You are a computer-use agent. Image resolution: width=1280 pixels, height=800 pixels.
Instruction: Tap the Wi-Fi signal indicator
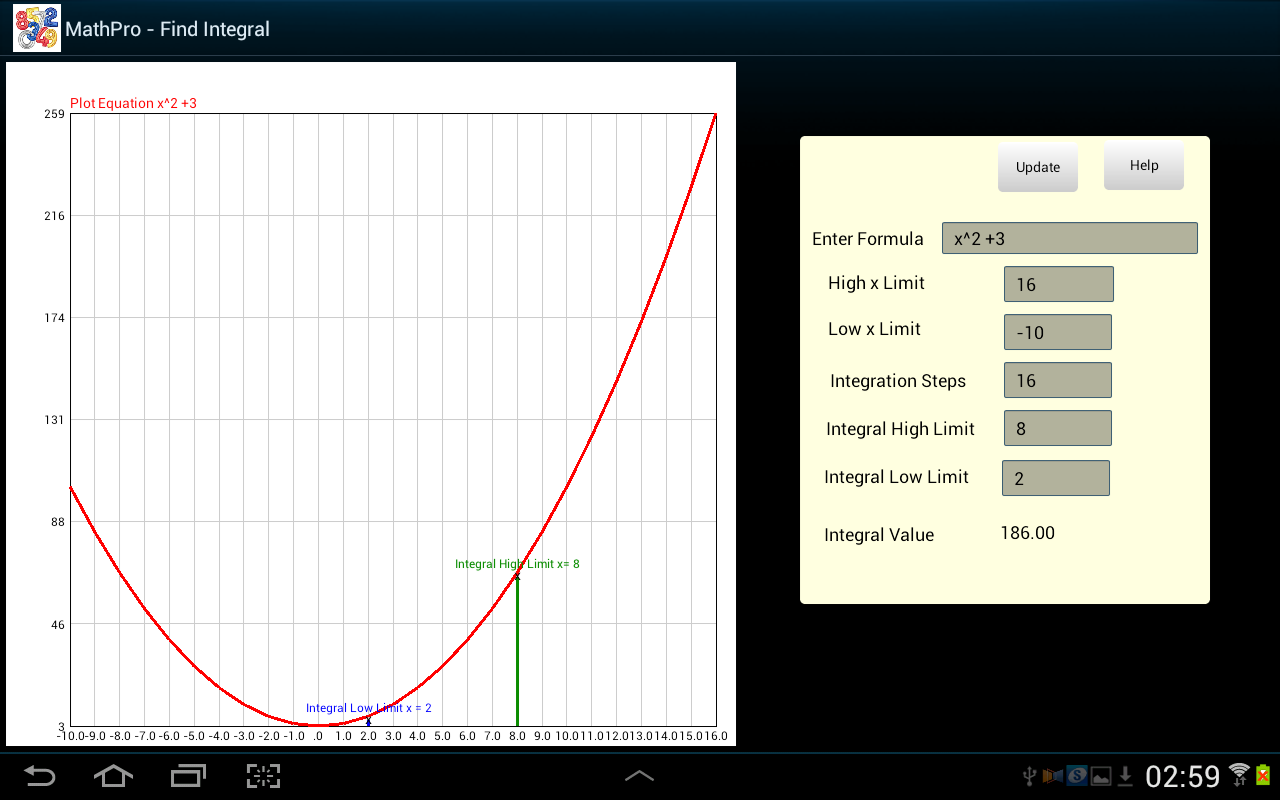pyautogui.click(x=1239, y=772)
